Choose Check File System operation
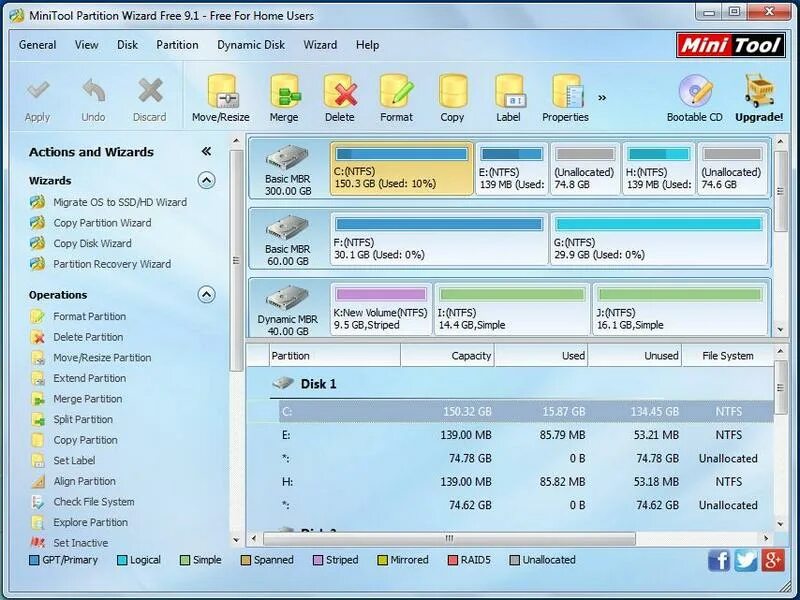 click(x=94, y=502)
